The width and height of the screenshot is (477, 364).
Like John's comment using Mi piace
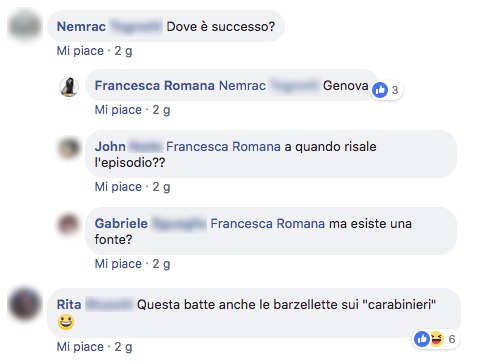(x=118, y=187)
